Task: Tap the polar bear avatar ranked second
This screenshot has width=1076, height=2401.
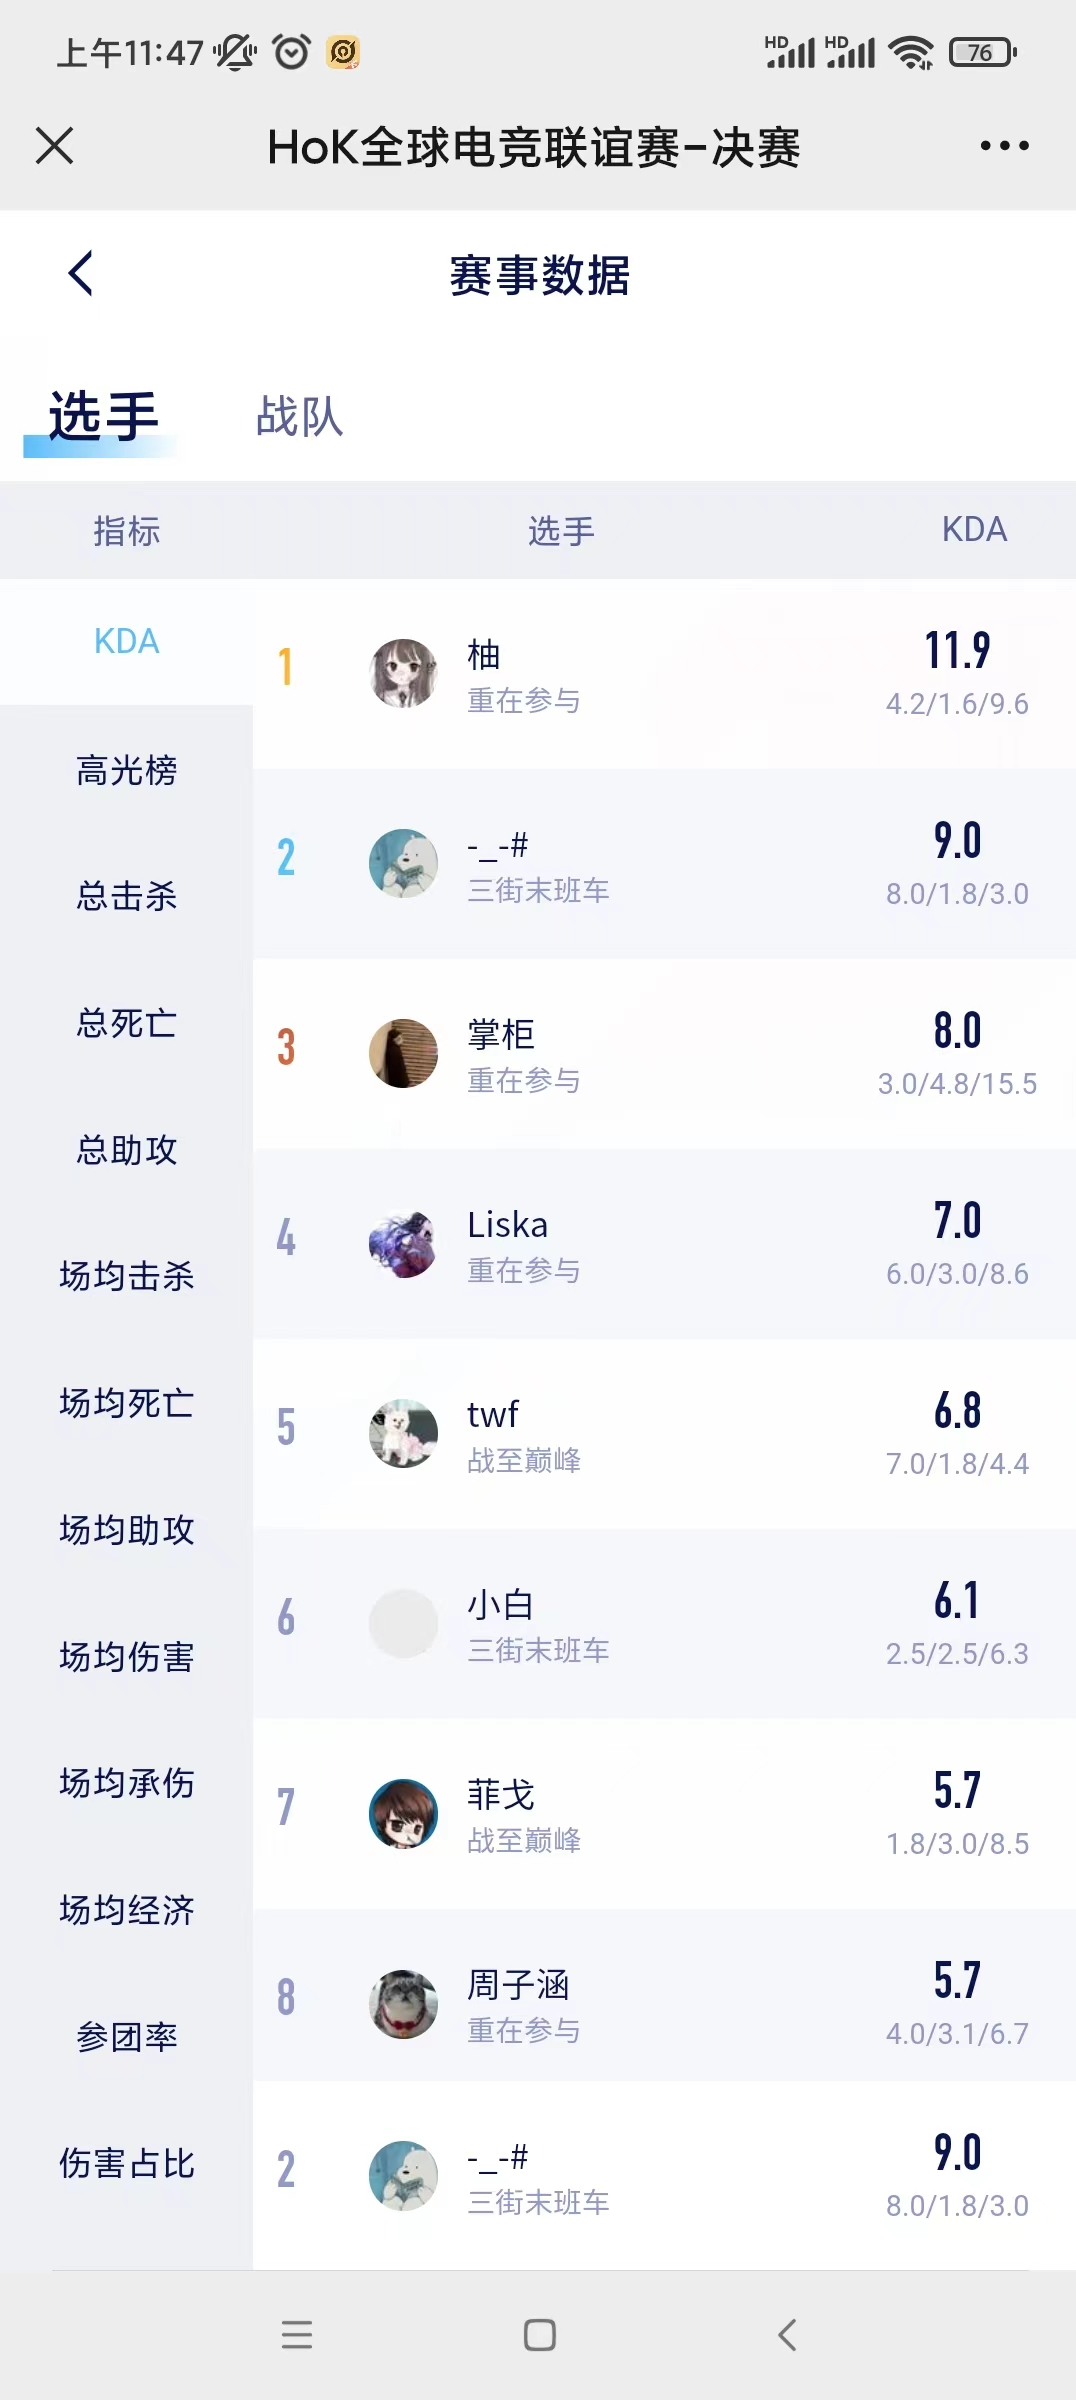Action: [404, 863]
